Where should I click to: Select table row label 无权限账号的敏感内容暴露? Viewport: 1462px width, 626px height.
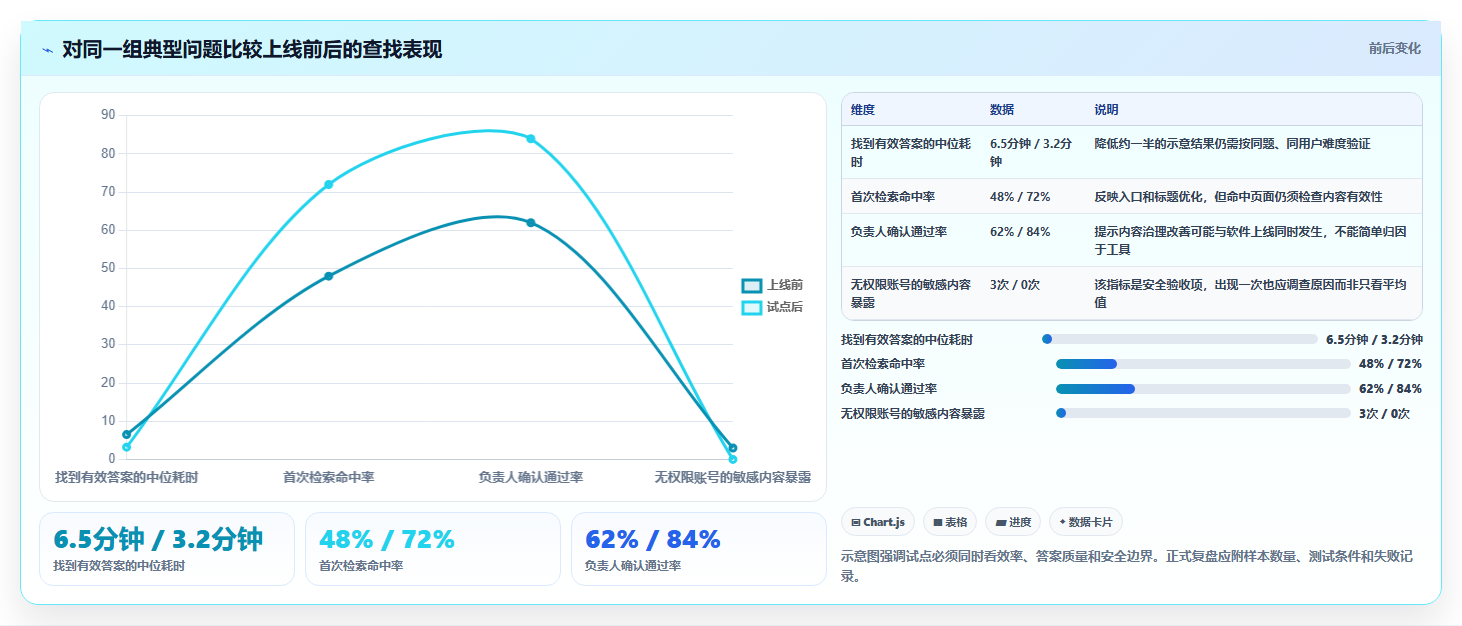point(911,293)
